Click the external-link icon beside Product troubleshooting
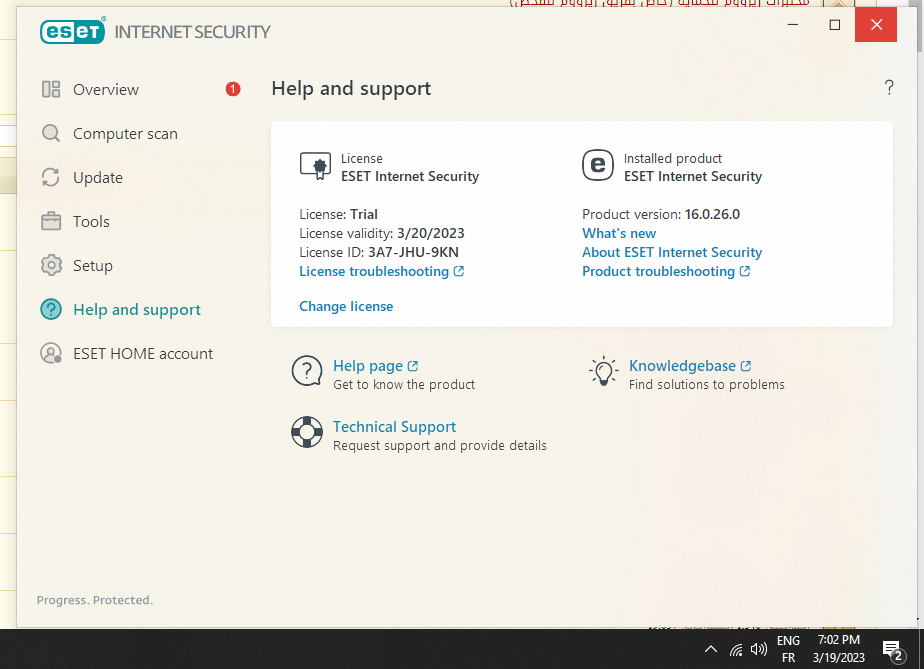This screenshot has width=924, height=669. [x=745, y=271]
